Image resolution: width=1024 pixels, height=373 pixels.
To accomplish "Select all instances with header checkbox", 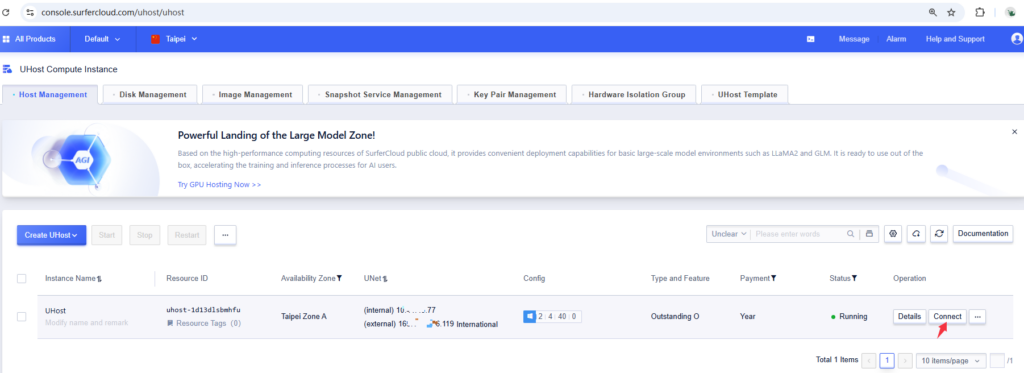I will [x=22, y=279].
